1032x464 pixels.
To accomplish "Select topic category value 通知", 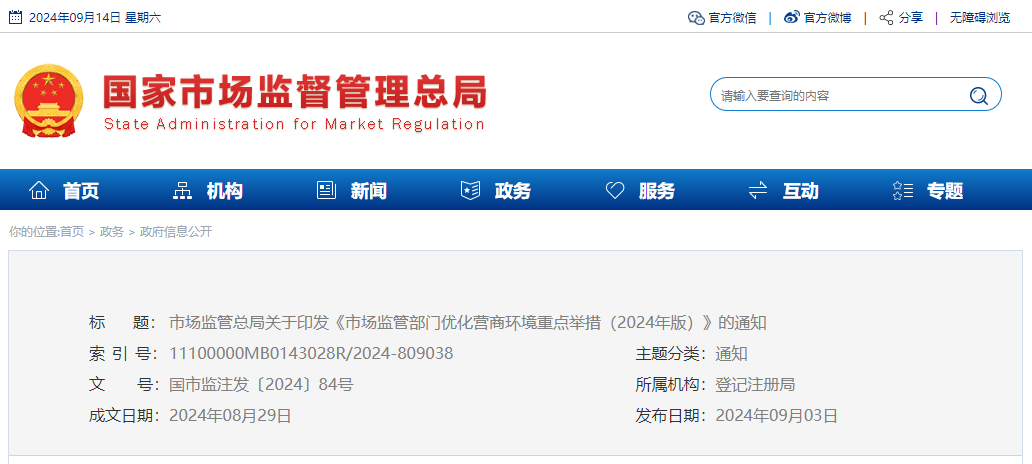I will [x=731, y=353].
